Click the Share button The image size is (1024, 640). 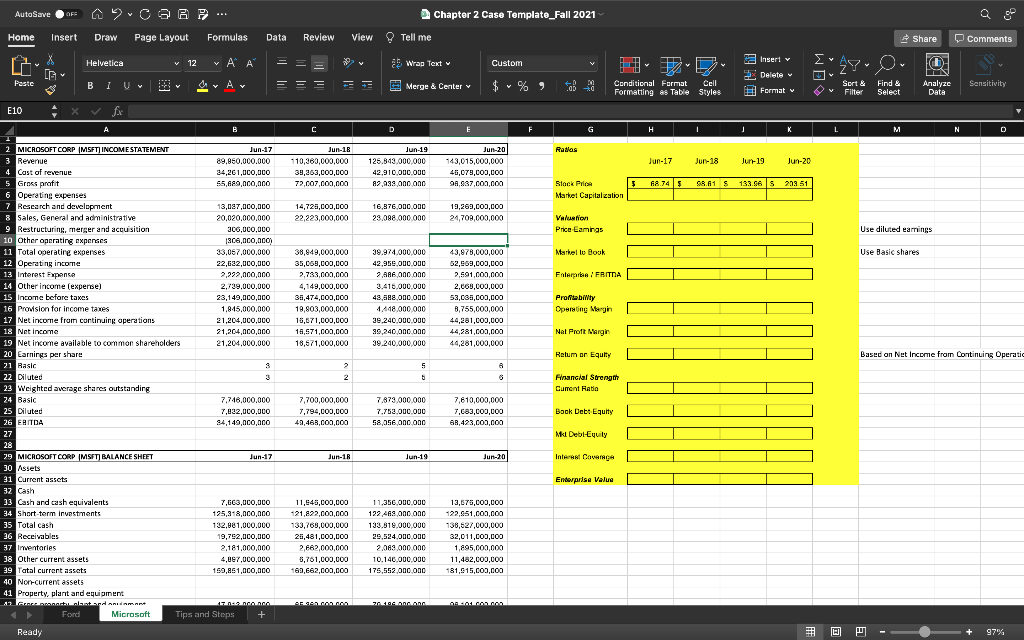tap(917, 38)
